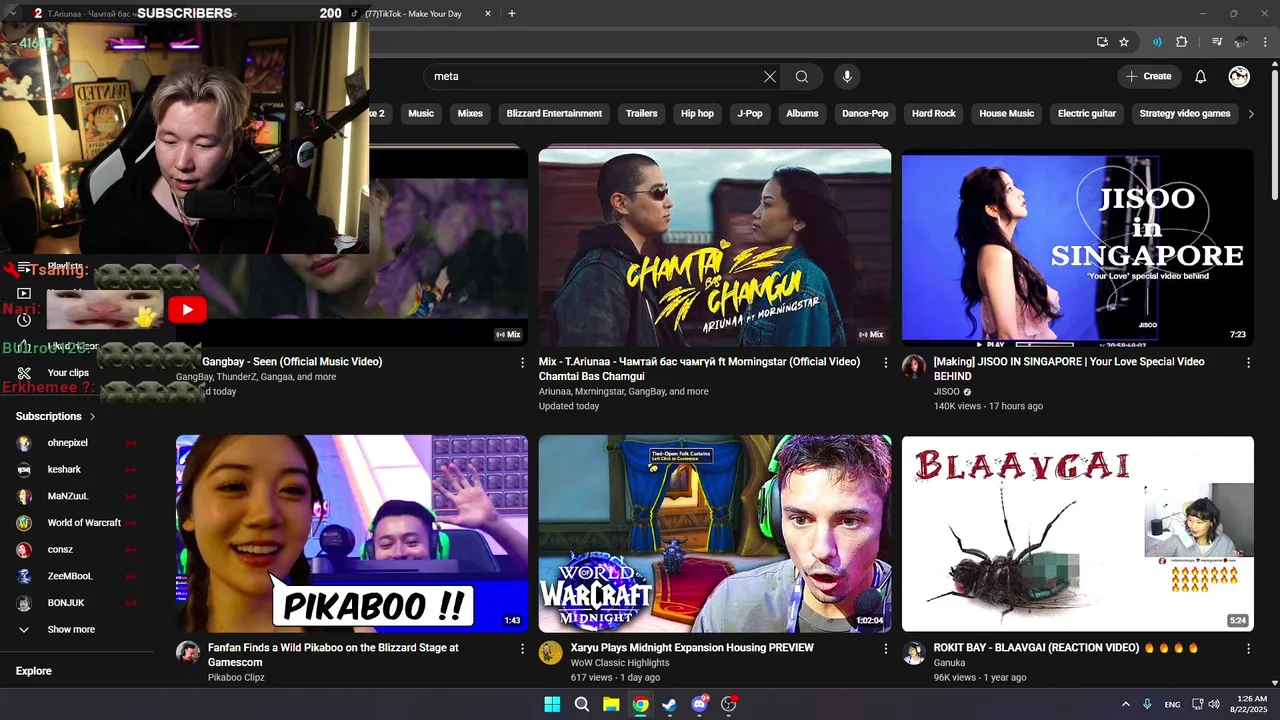
Task: Select the Hip hop filter chip
Action: click(x=697, y=114)
